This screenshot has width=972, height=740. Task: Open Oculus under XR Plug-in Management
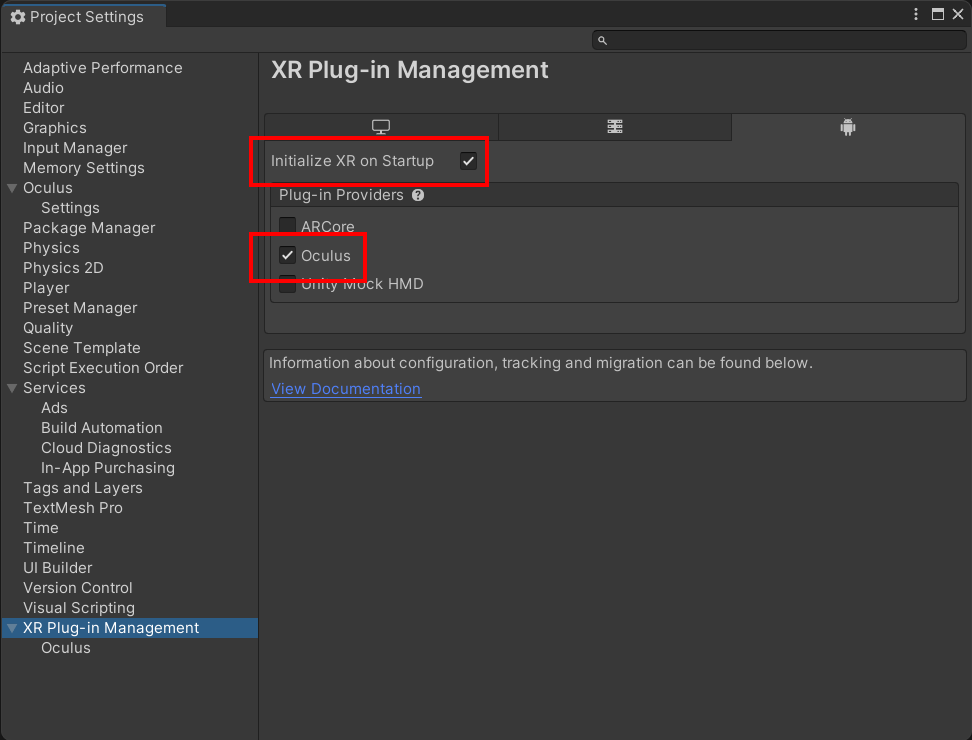66,648
